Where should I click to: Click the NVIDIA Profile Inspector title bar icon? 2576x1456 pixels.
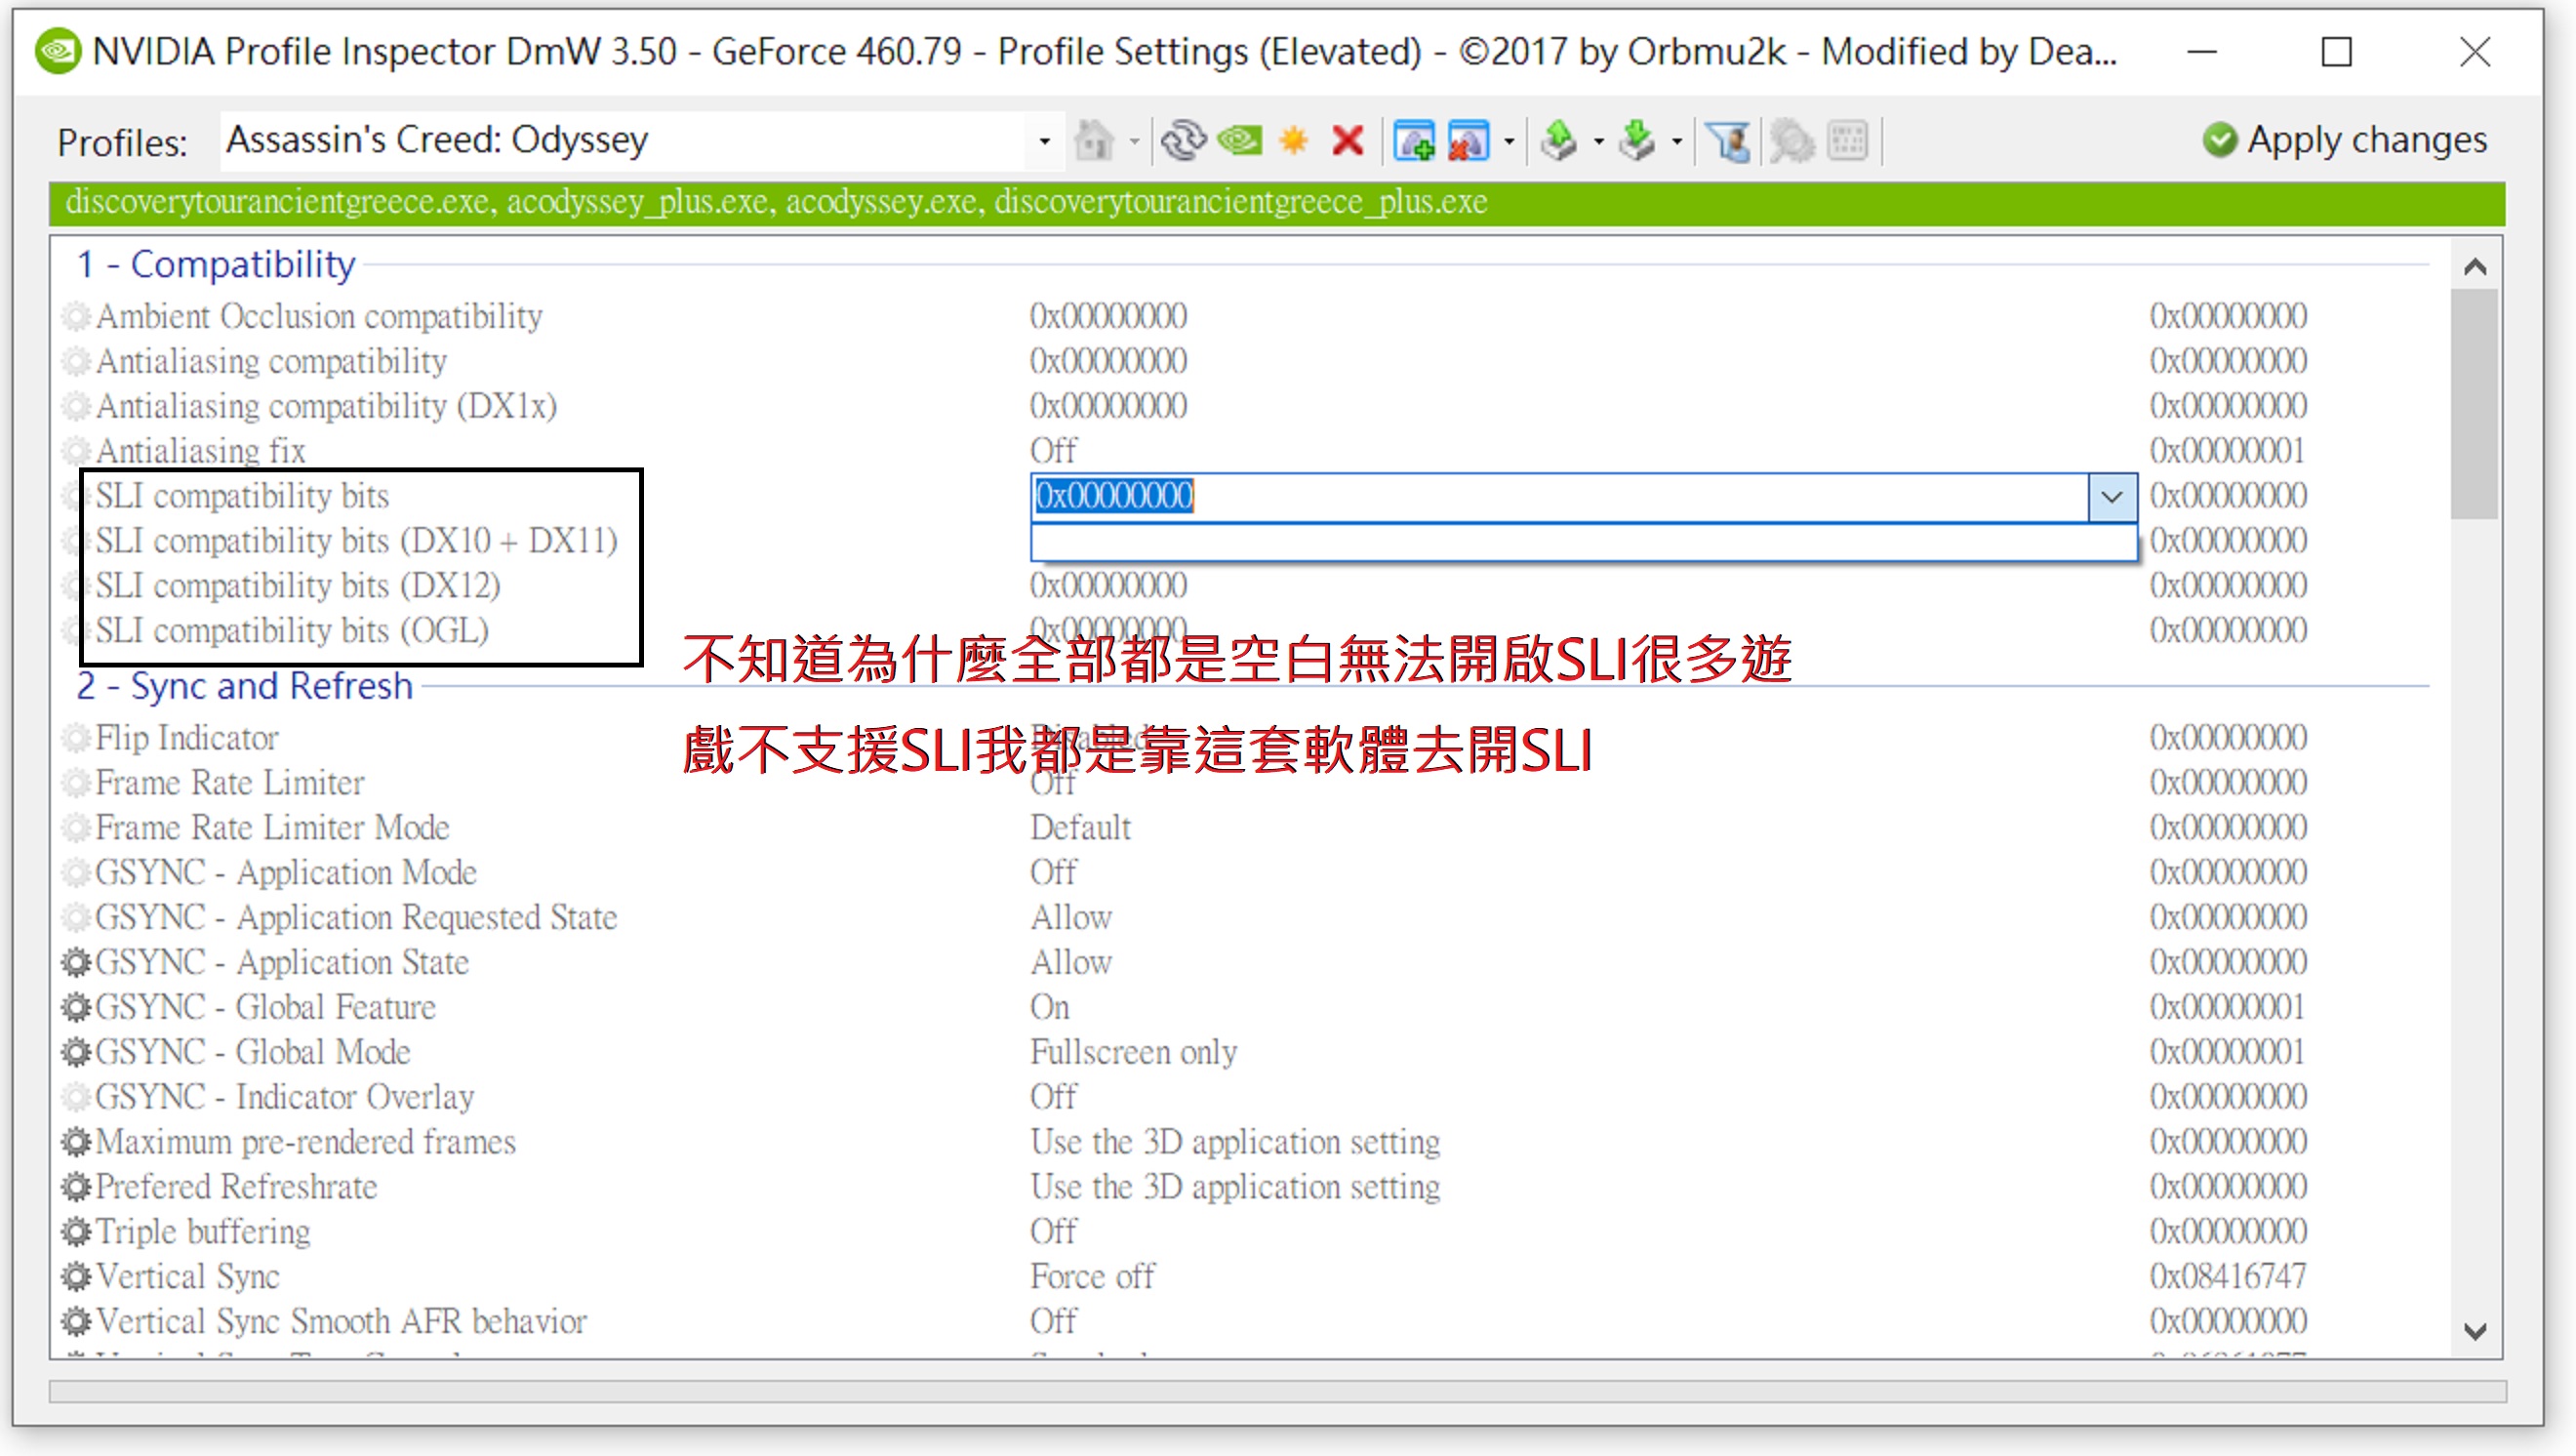click(x=58, y=51)
